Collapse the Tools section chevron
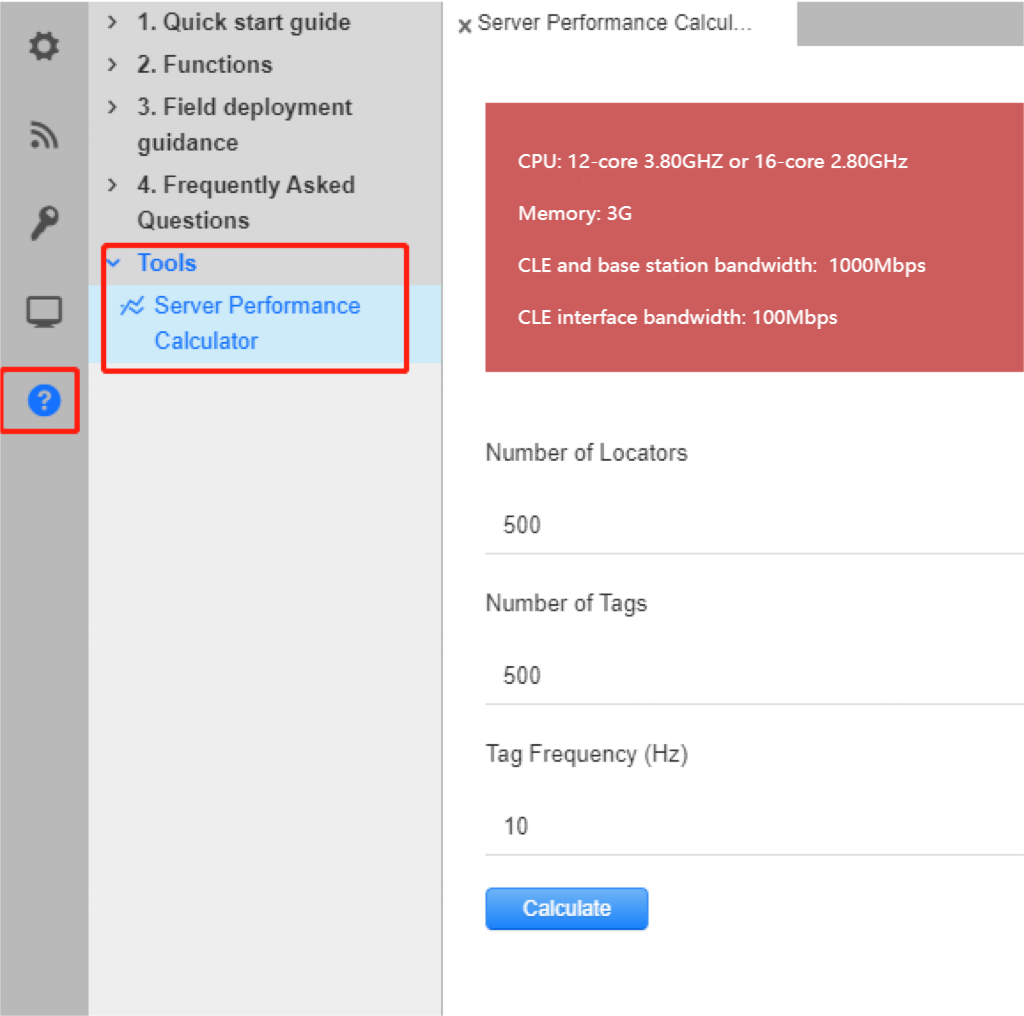This screenshot has height=1016, width=1024. coord(114,263)
